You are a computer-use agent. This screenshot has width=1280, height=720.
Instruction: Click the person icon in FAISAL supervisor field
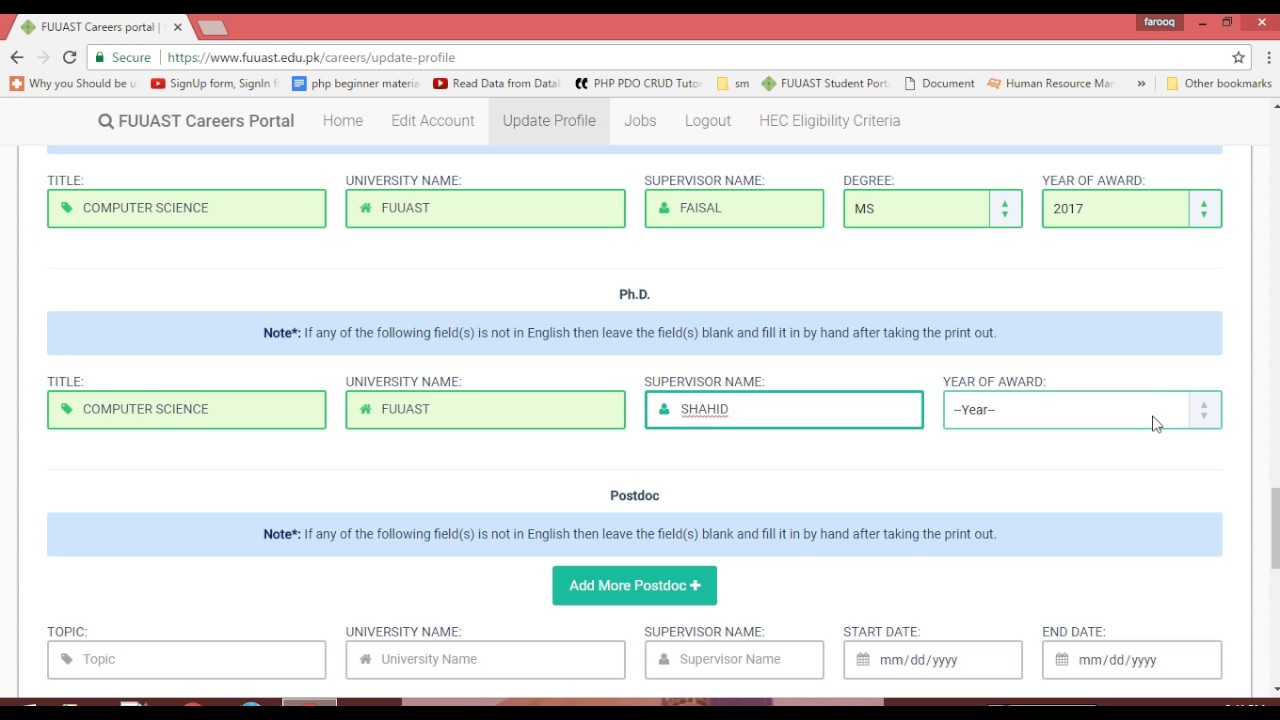pyautogui.click(x=664, y=208)
